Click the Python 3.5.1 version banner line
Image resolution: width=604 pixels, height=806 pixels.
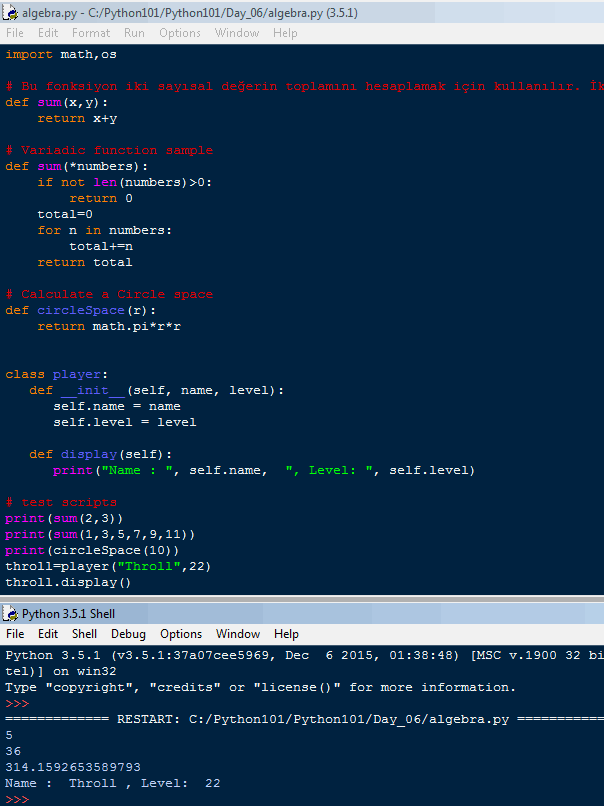(x=304, y=655)
